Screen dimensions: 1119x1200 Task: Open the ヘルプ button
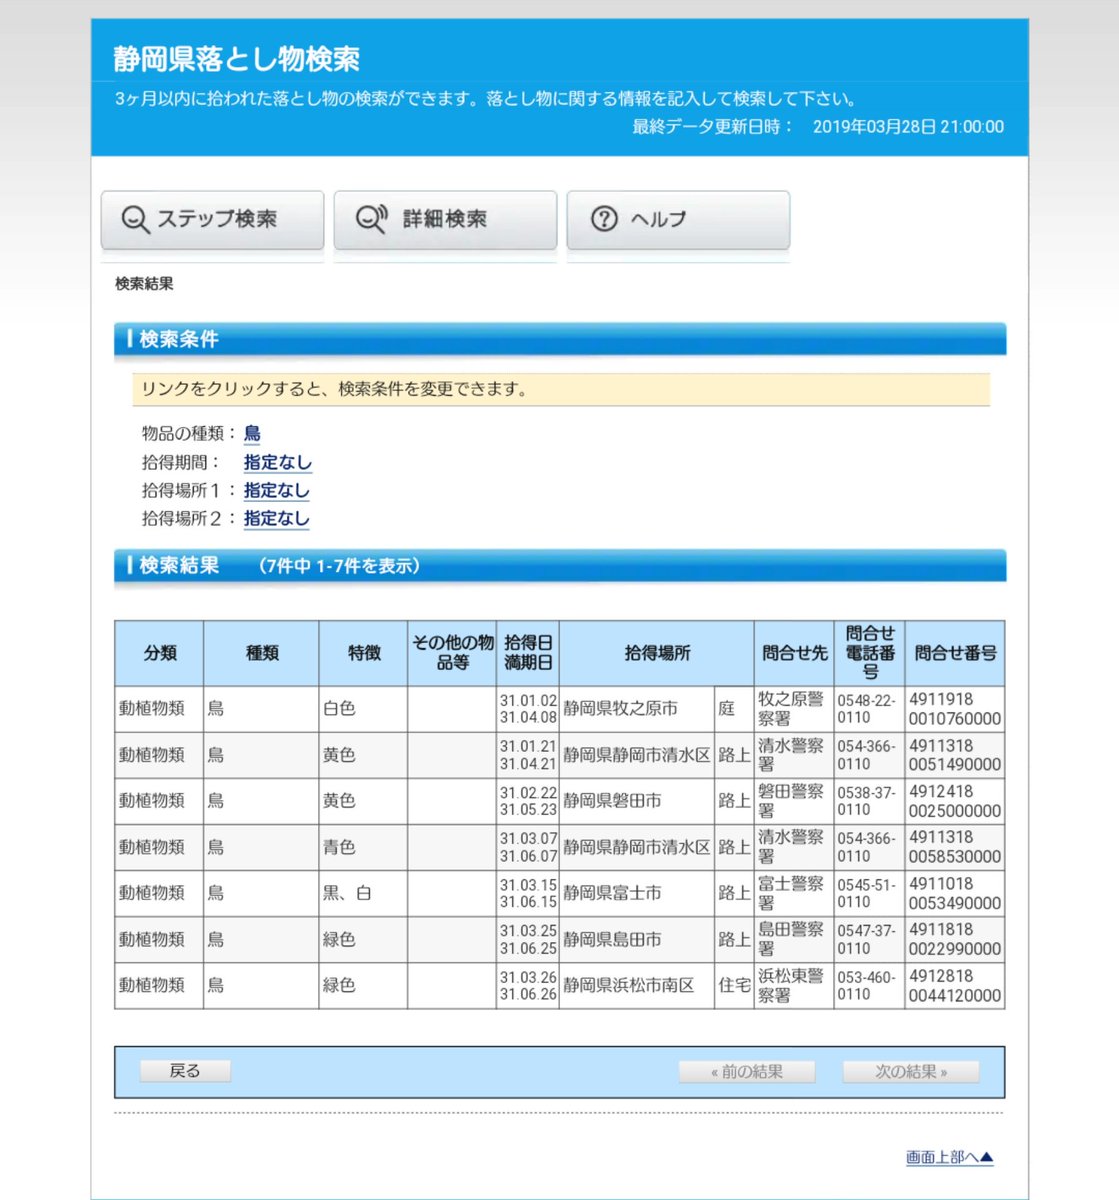point(678,220)
